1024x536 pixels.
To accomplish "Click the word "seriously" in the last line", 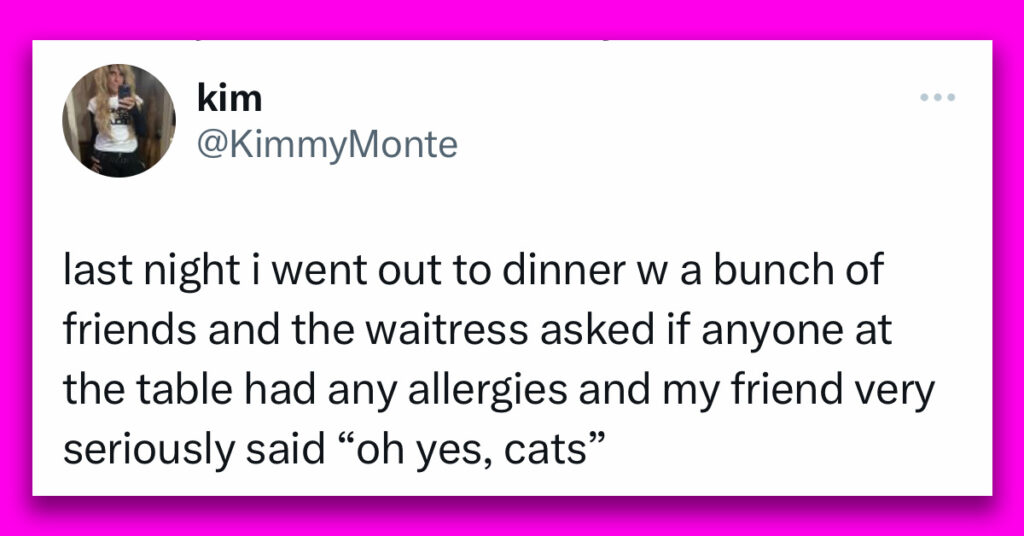I will (x=148, y=450).
